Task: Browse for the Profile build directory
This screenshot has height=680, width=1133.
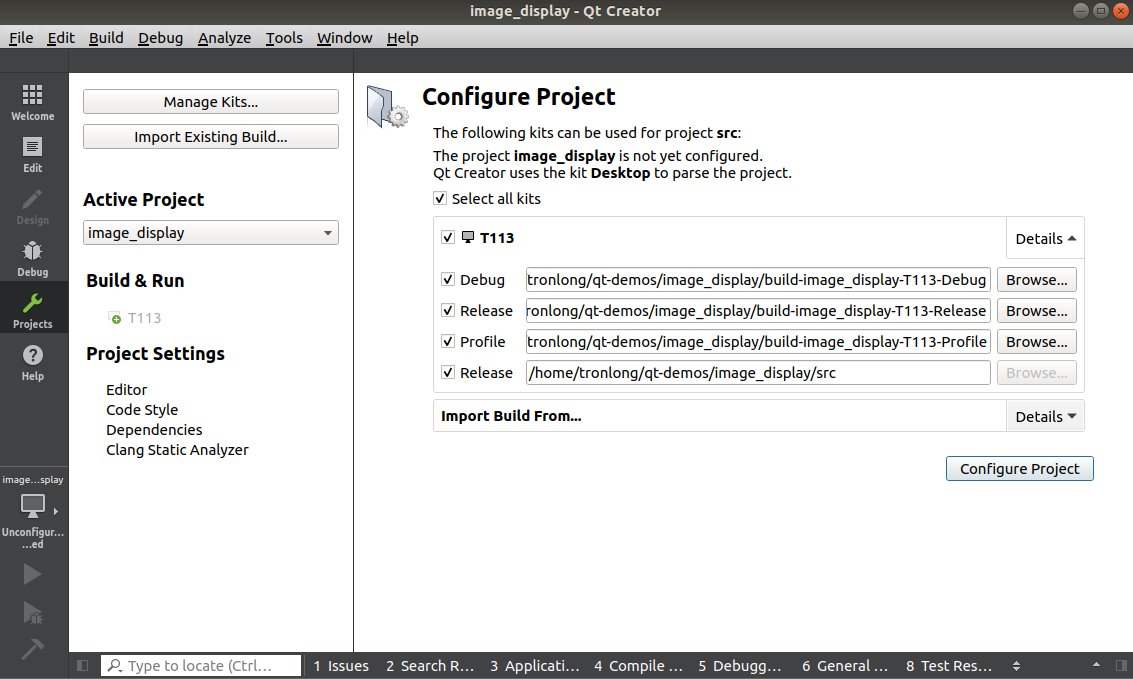Action: click(x=1037, y=342)
